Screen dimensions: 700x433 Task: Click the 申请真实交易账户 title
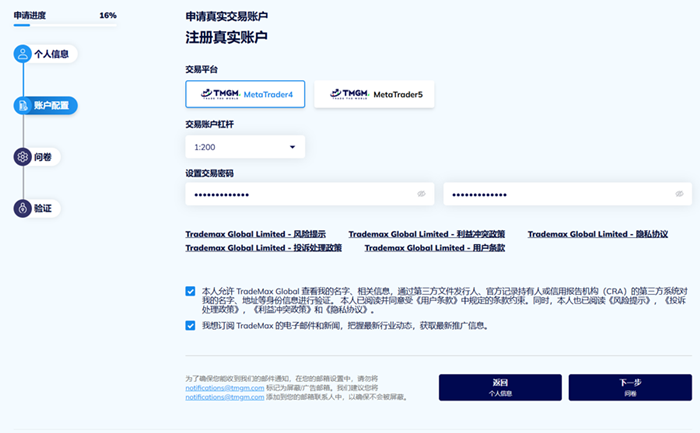[226, 16]
